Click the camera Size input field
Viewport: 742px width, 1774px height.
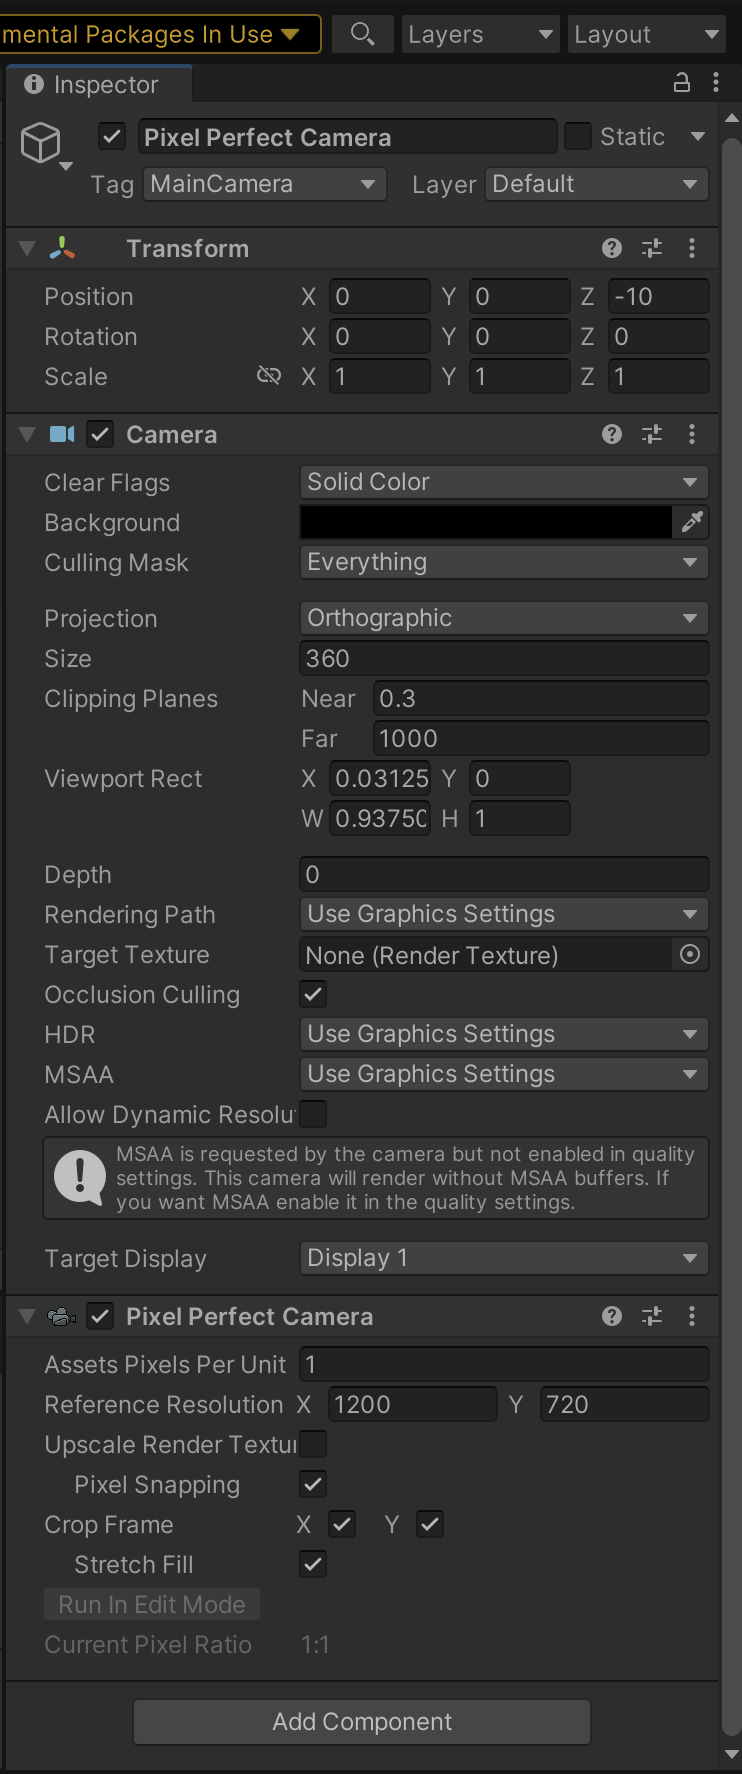tap(503, 658)
